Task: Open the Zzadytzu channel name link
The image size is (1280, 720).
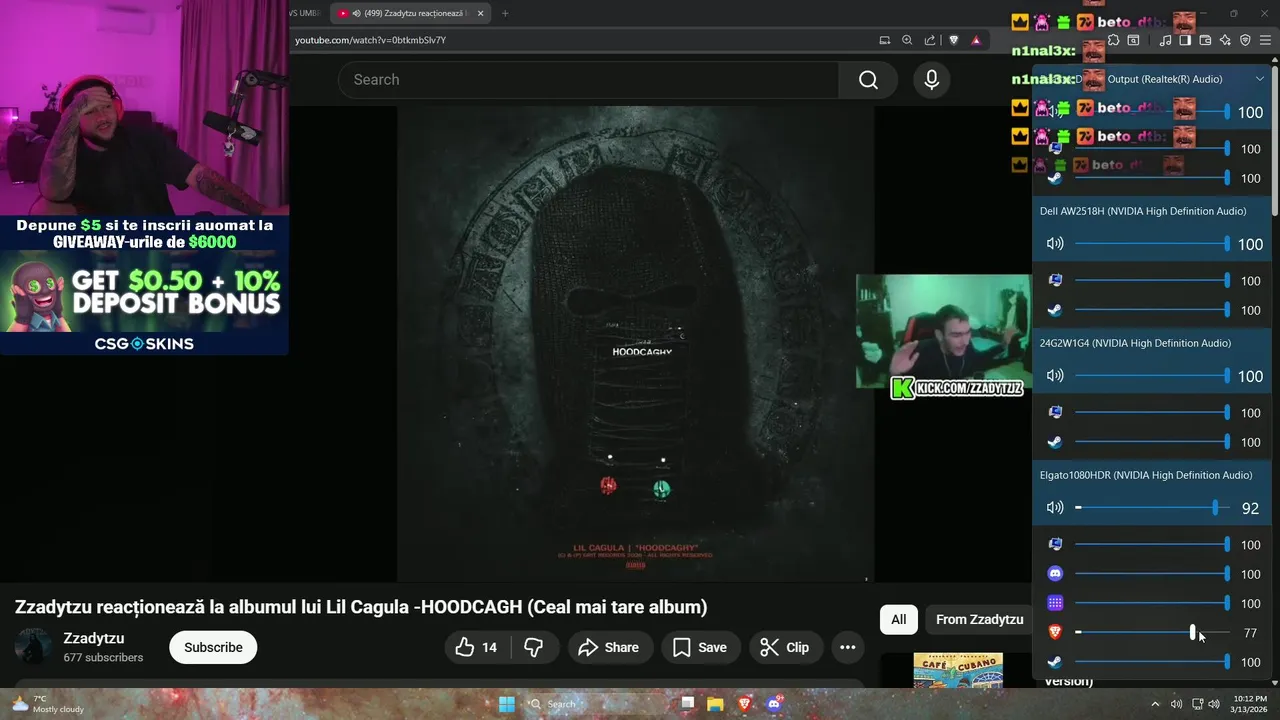Action: (94, 638)
